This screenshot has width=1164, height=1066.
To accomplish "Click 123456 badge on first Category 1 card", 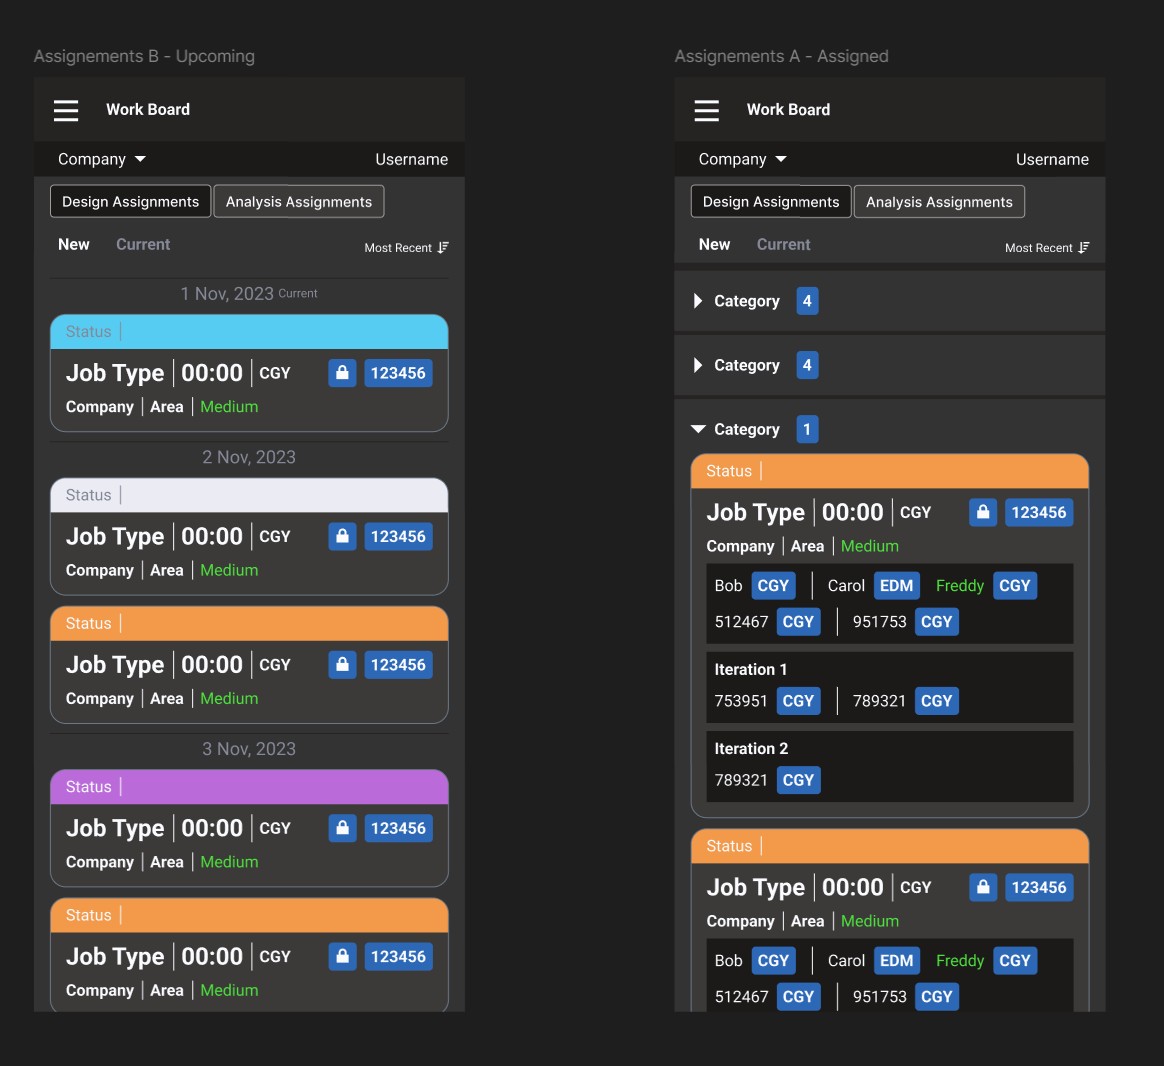I will click(x=1039, y=512).
